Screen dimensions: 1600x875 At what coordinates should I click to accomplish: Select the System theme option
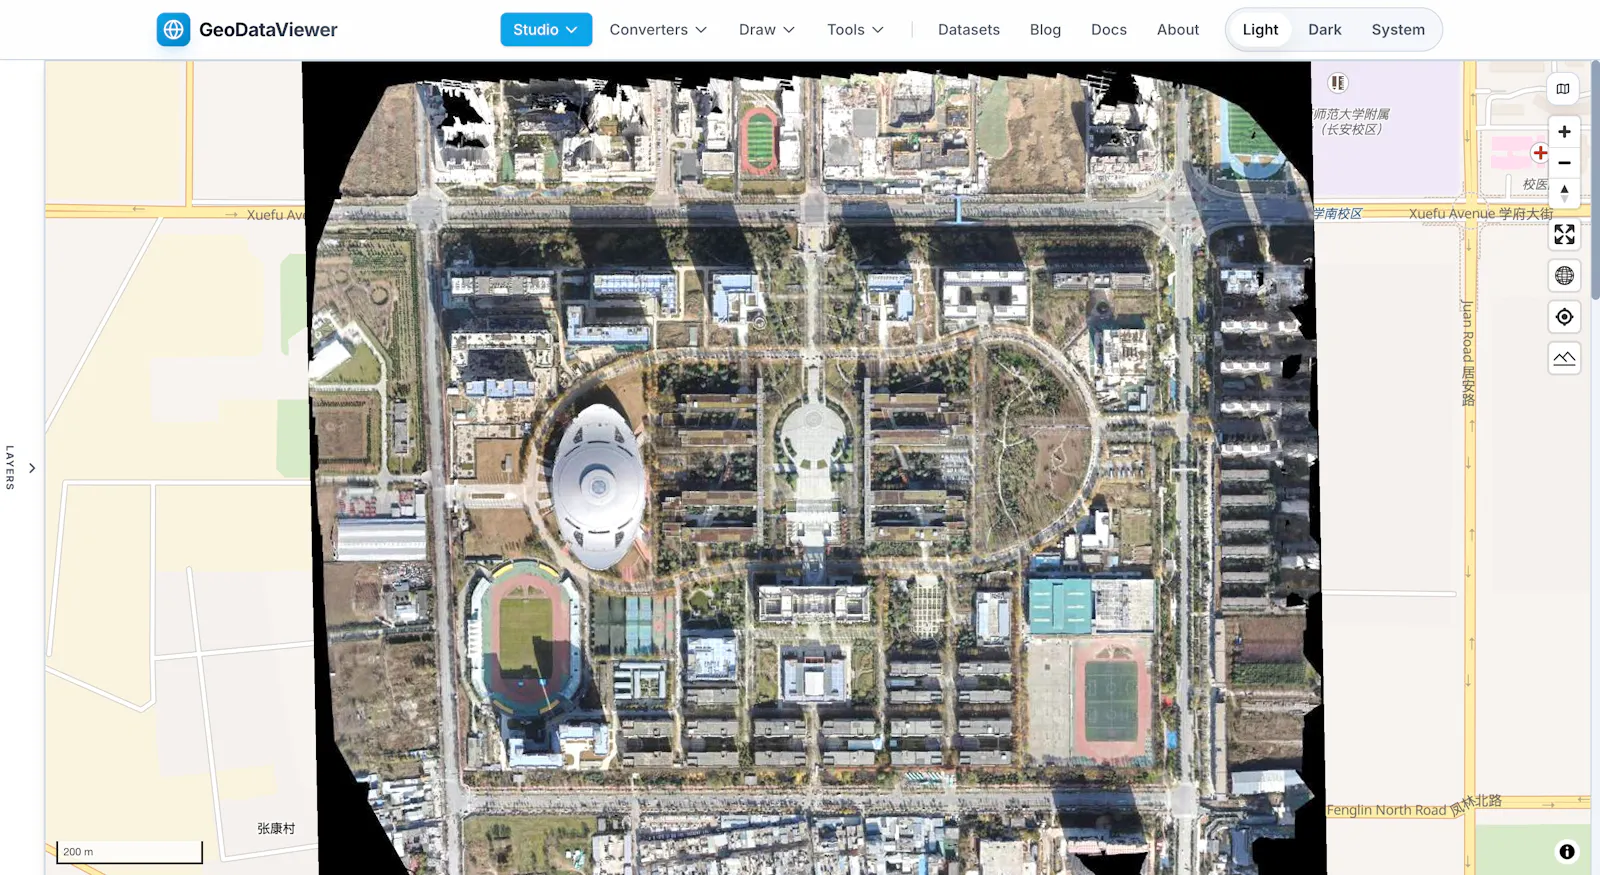coord(1398,30)
